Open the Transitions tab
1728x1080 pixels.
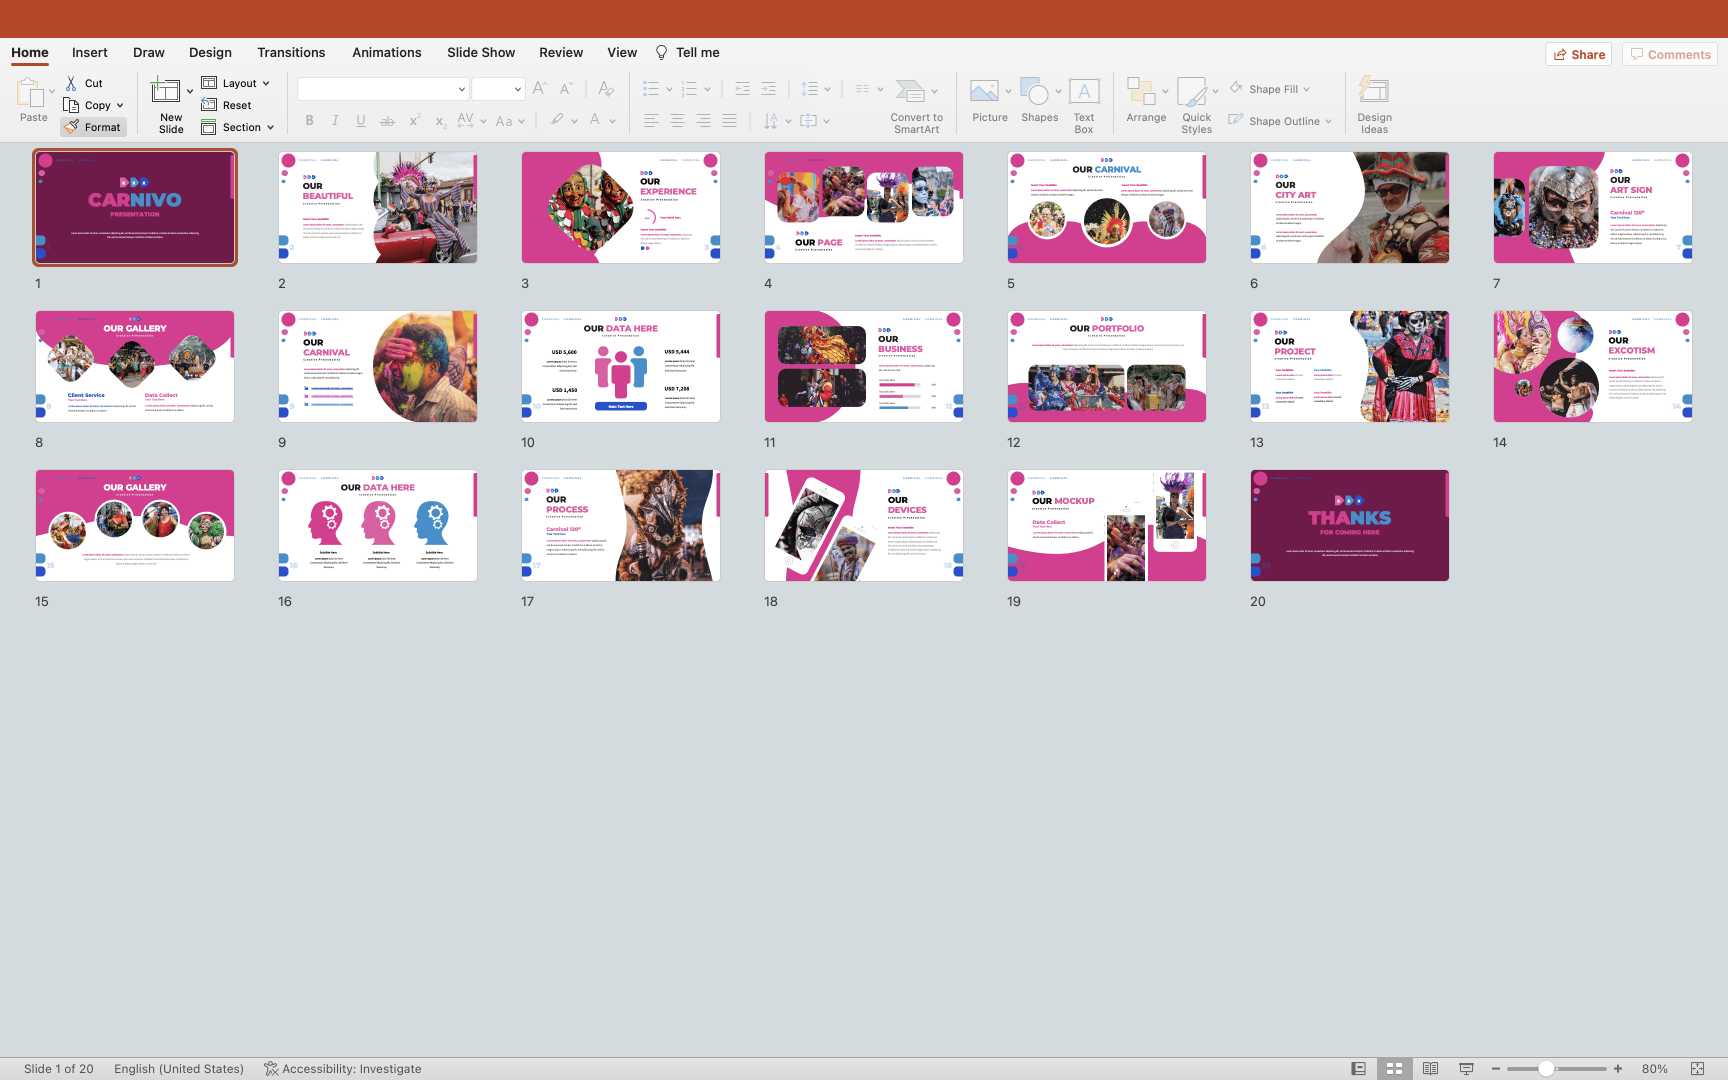tap(291, 52)
